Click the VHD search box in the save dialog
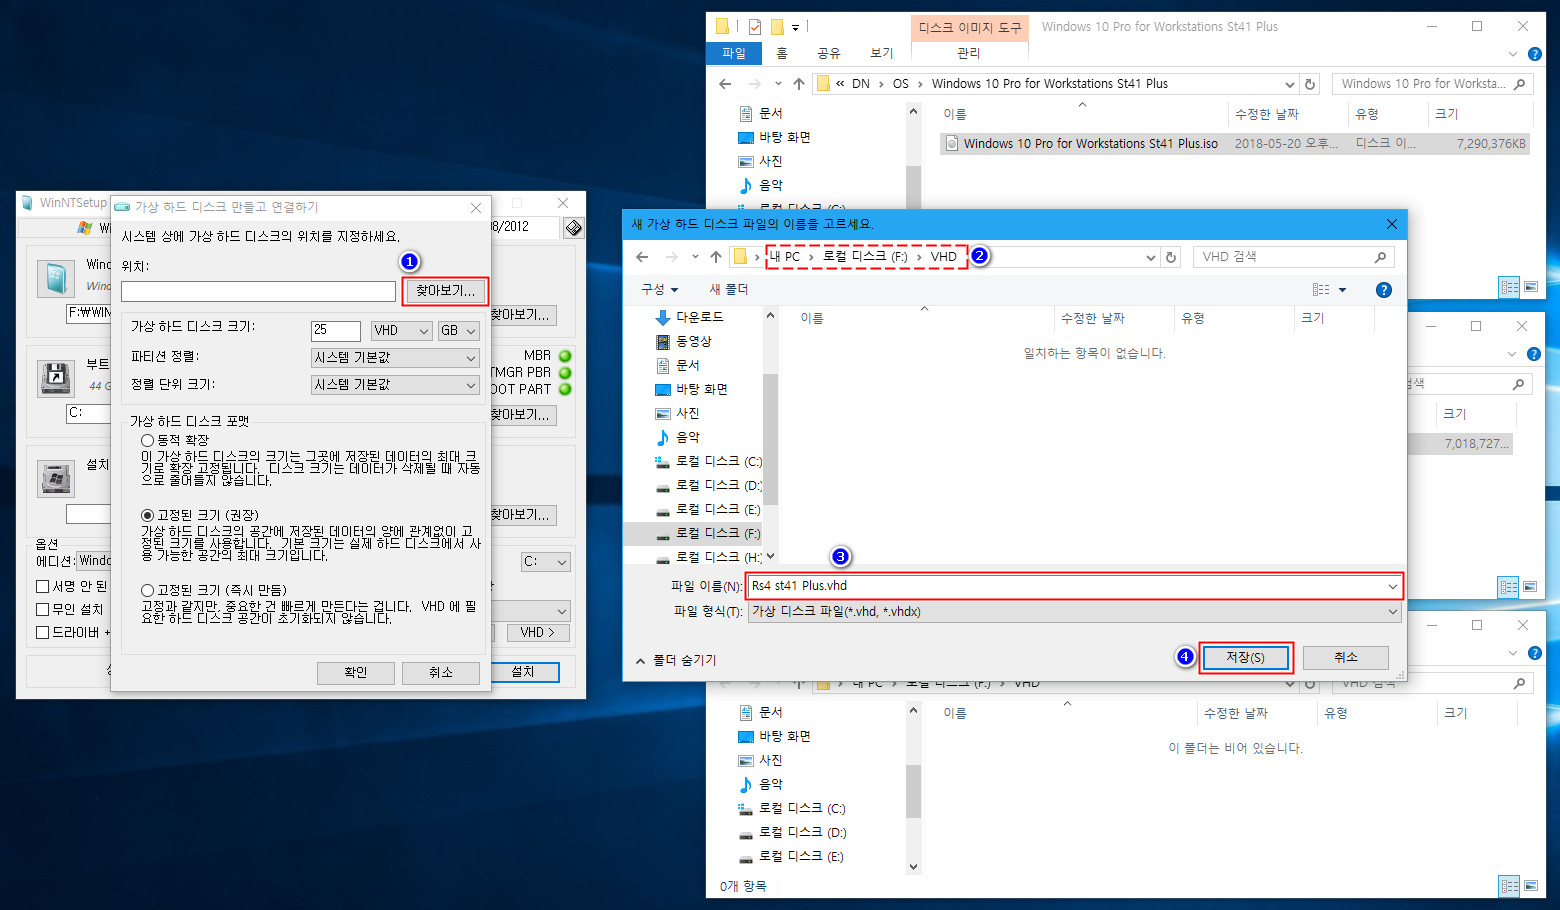The width and height of the screenshot is (1560, 910). [1293, 257]
